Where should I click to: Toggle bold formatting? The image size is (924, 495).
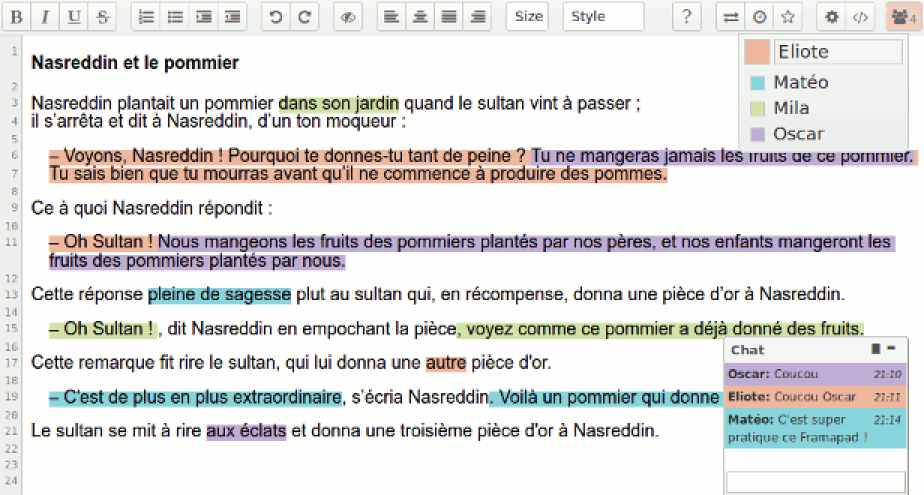pyautogui.click(x=16, y=17)
